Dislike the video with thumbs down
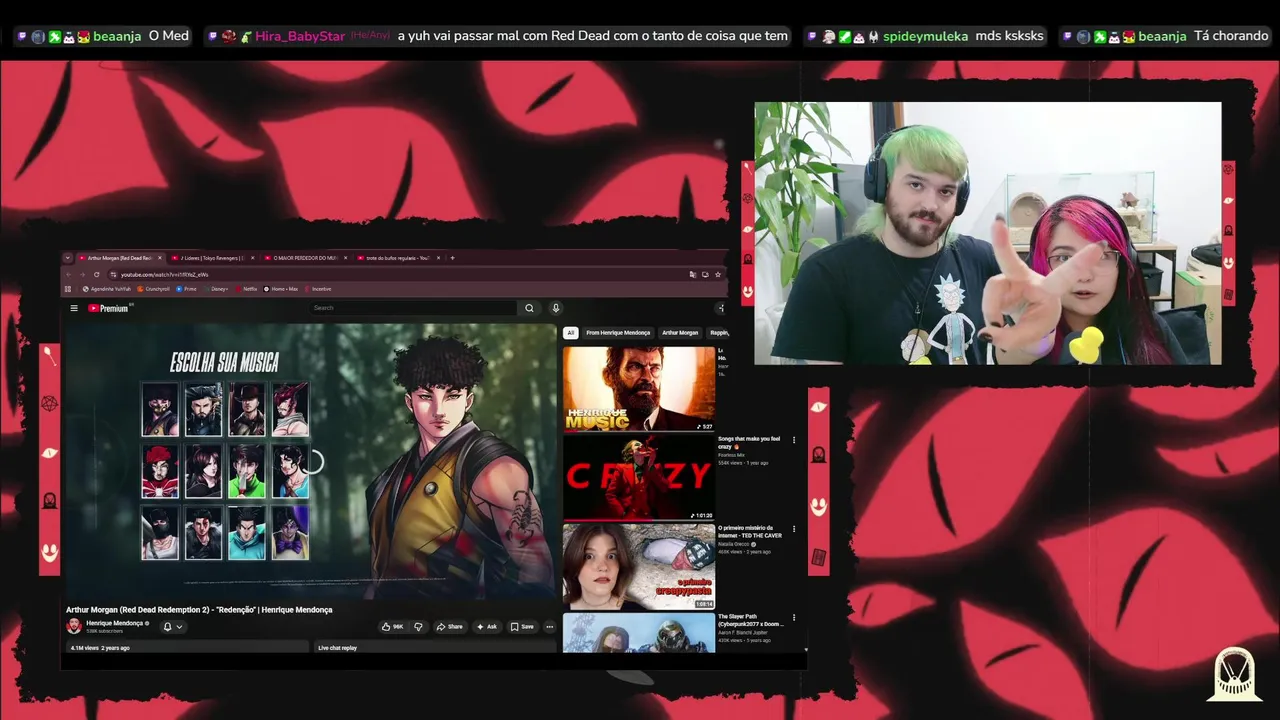 click(x=418, y=627)
